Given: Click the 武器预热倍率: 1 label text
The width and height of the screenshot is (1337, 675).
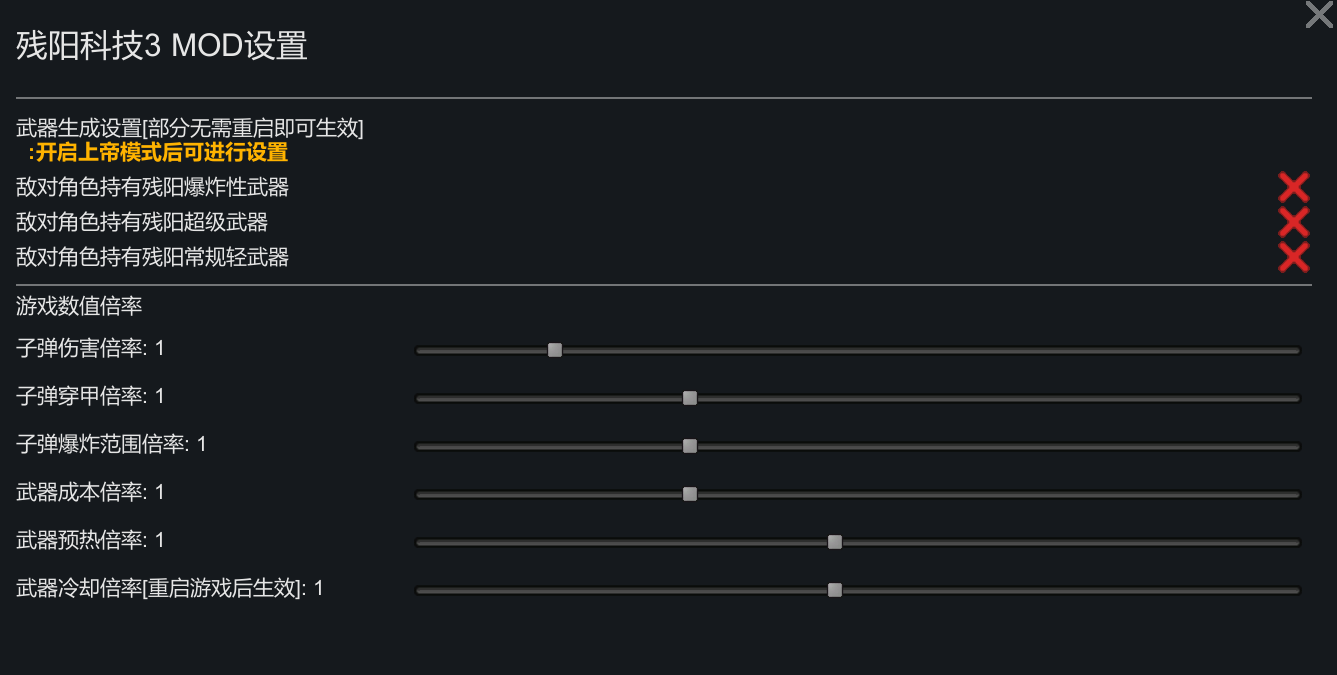Looking at the screenshot, I should (x=90, y=540).
